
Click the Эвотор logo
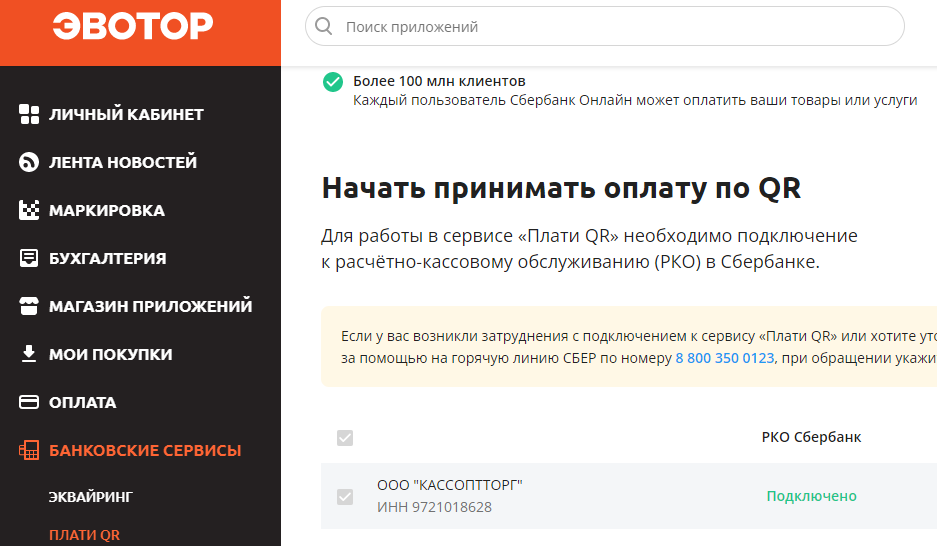tap(133, 27)
